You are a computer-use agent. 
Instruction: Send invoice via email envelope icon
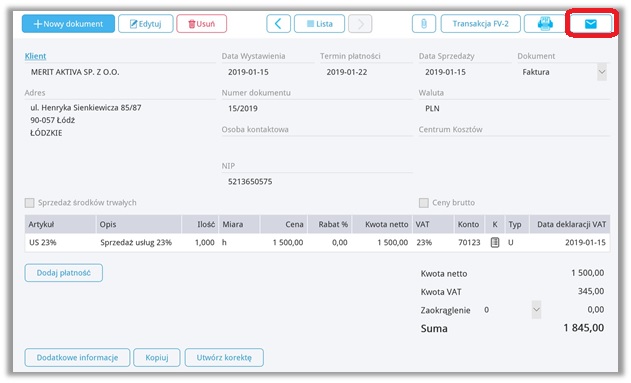pos(590,24)
